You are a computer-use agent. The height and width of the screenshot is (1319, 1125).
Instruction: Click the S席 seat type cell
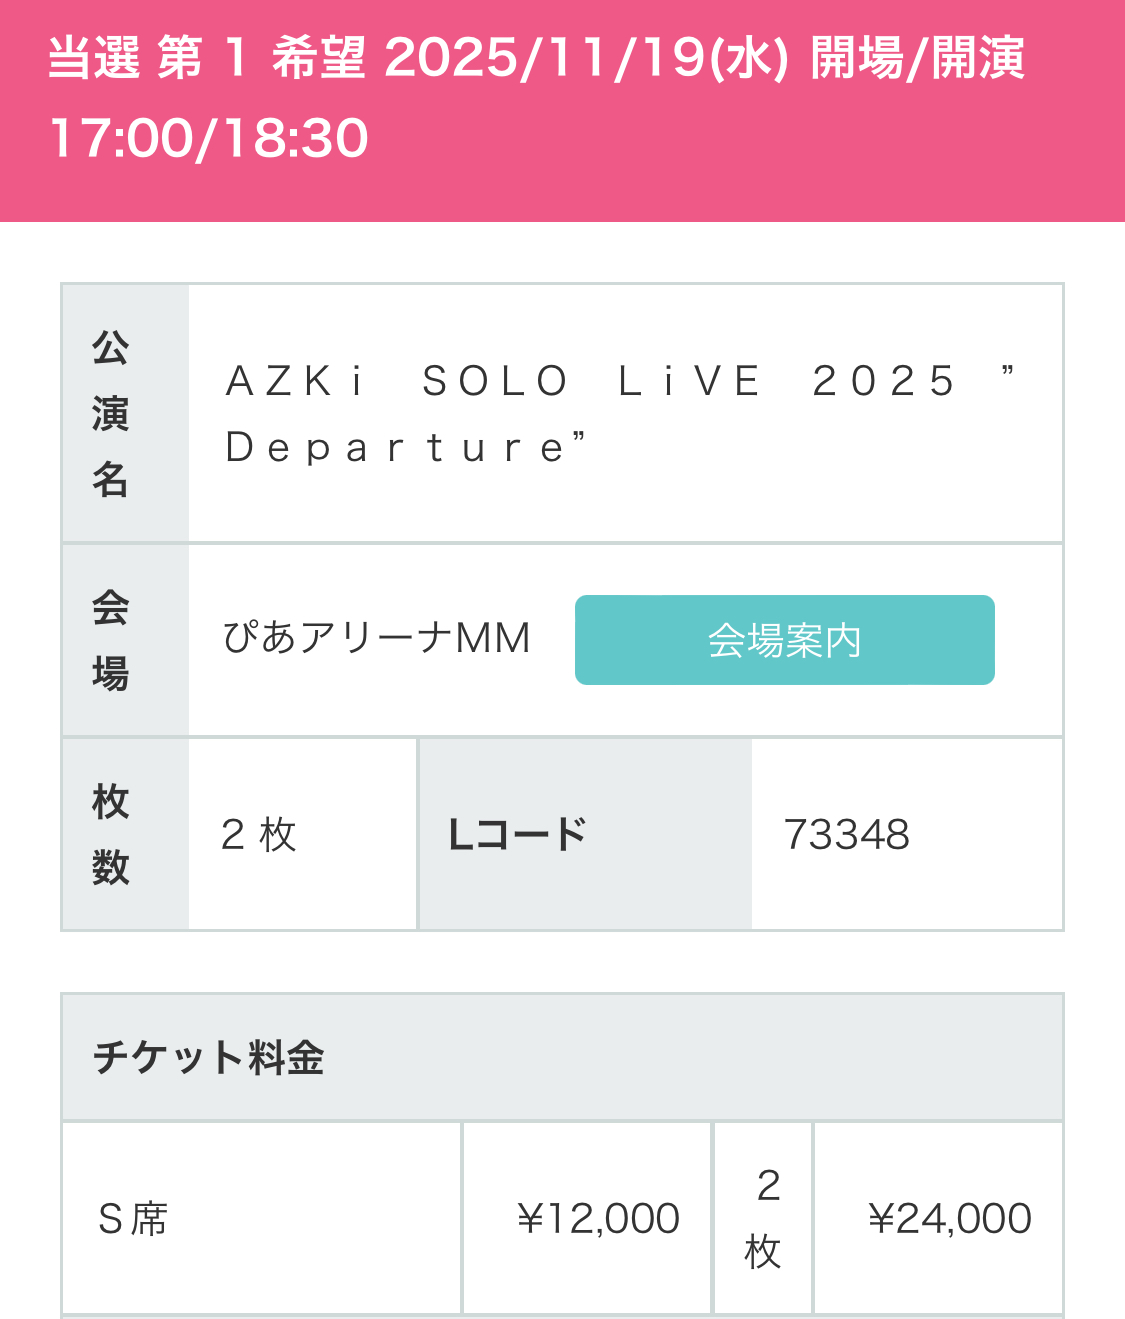[x=133, y=1218]
